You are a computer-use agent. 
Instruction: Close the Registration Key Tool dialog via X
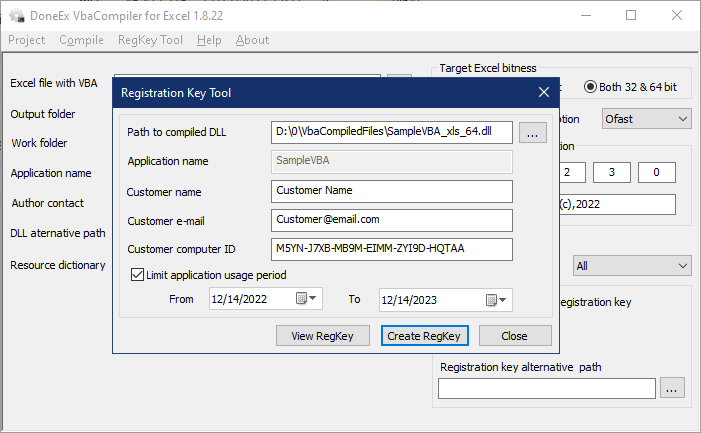(544, 92)
